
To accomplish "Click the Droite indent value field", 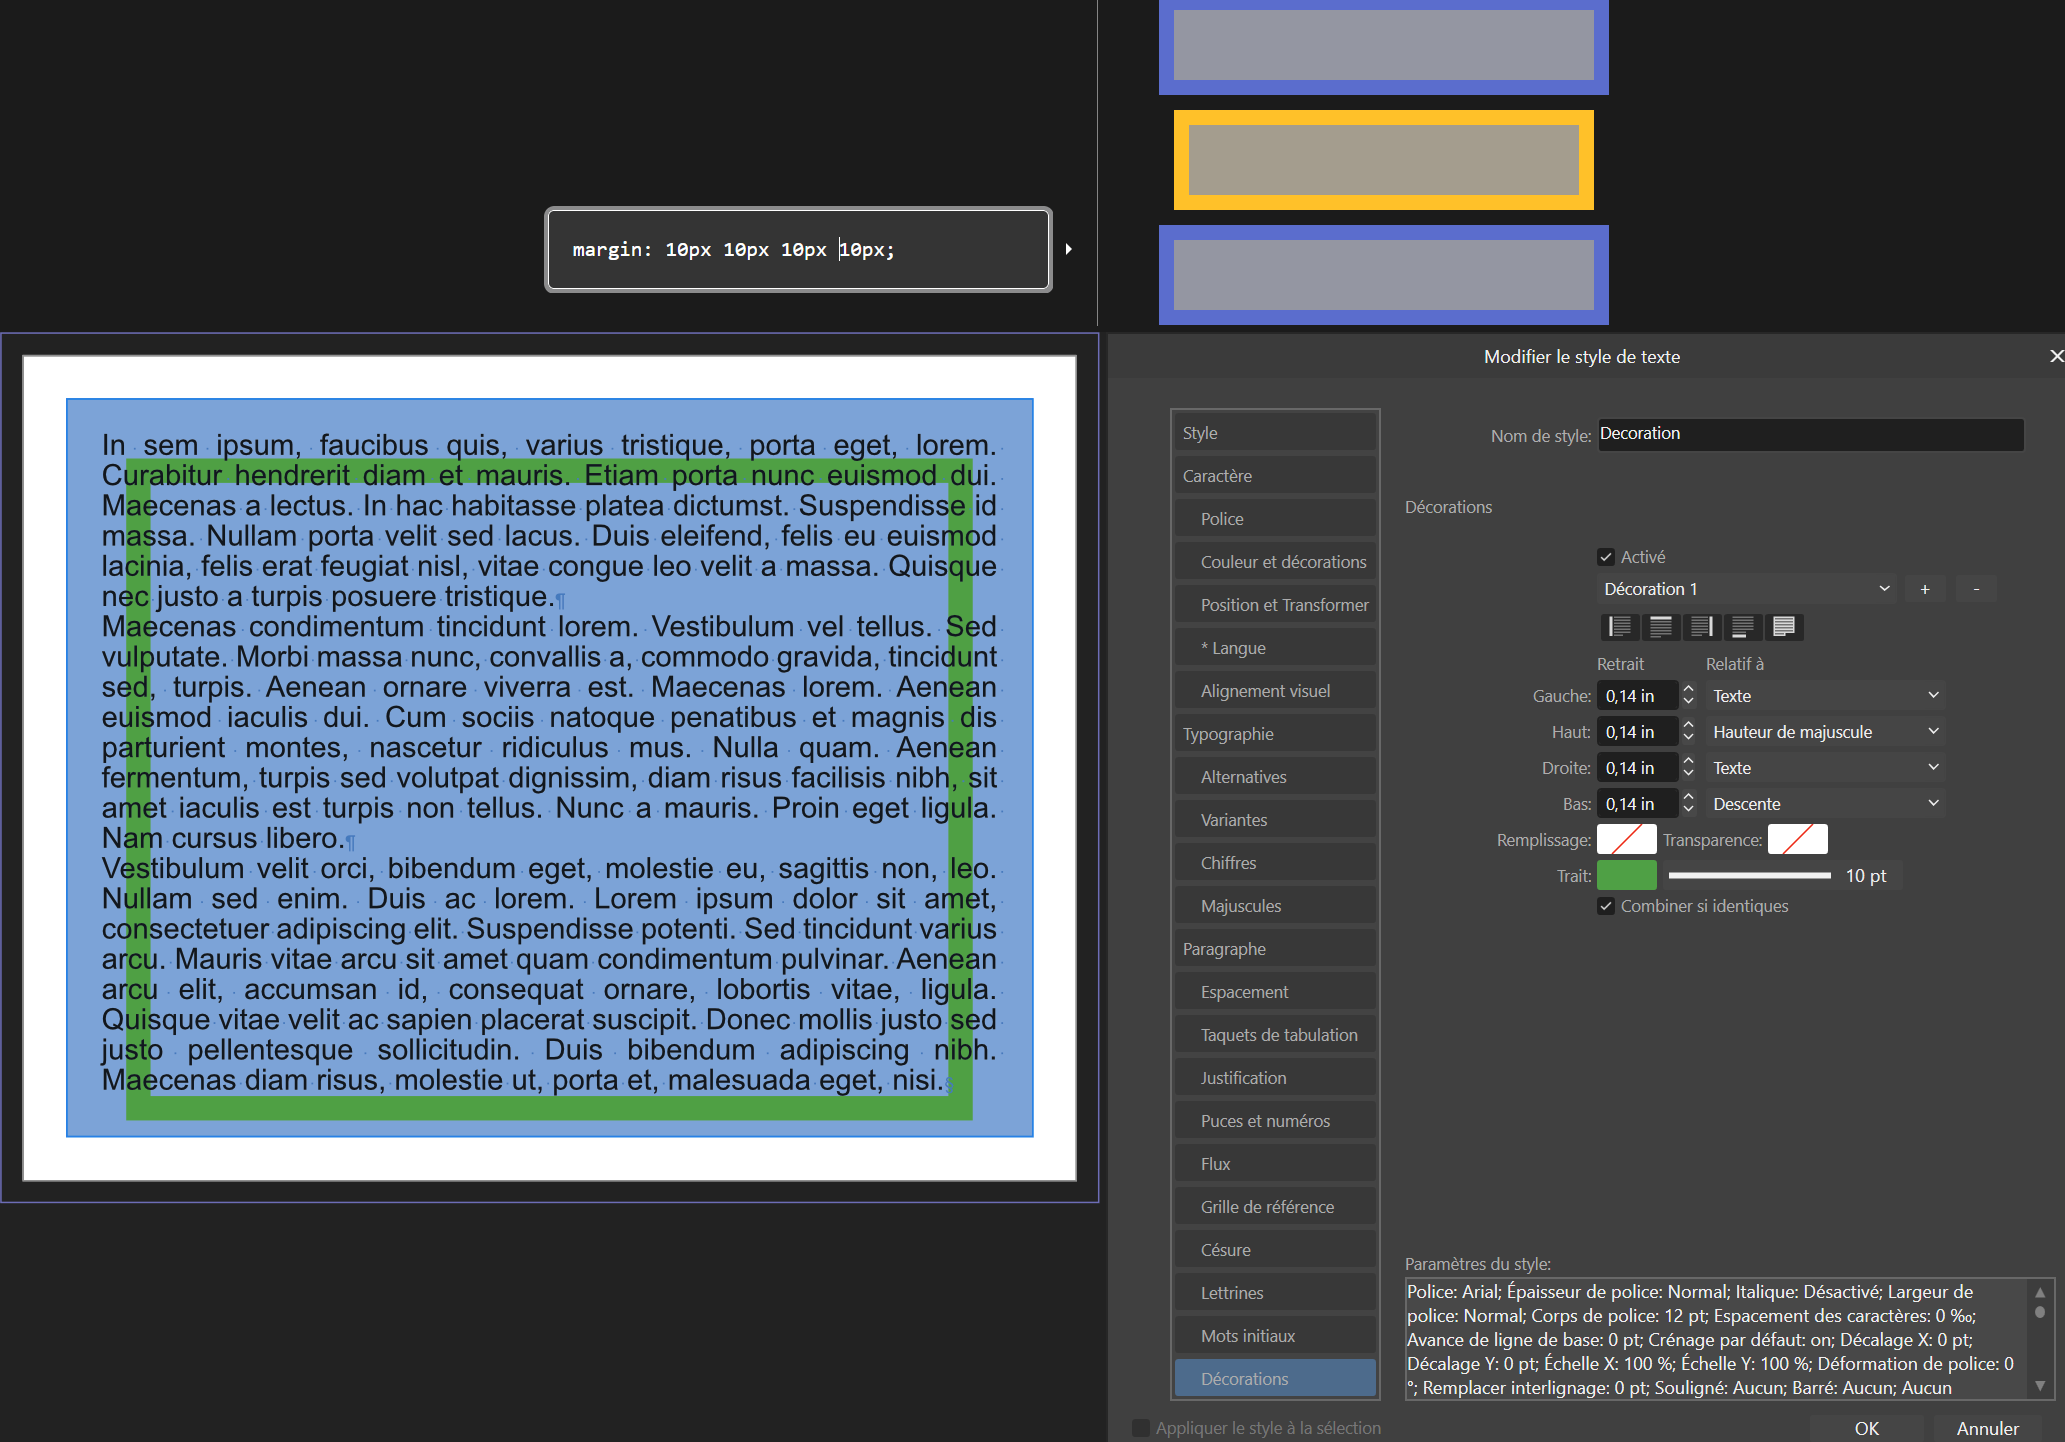I will coord(1637,768).
